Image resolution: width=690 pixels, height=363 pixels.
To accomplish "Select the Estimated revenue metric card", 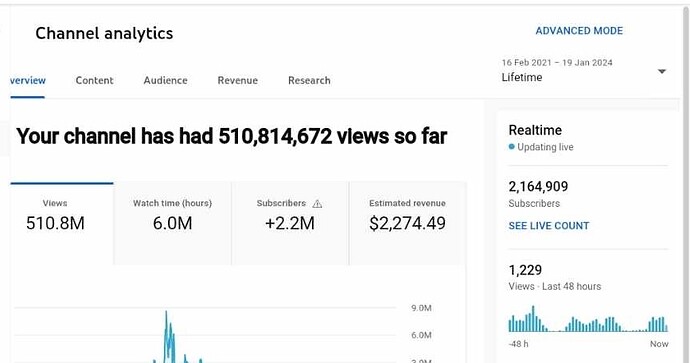I will coord(407,224).
